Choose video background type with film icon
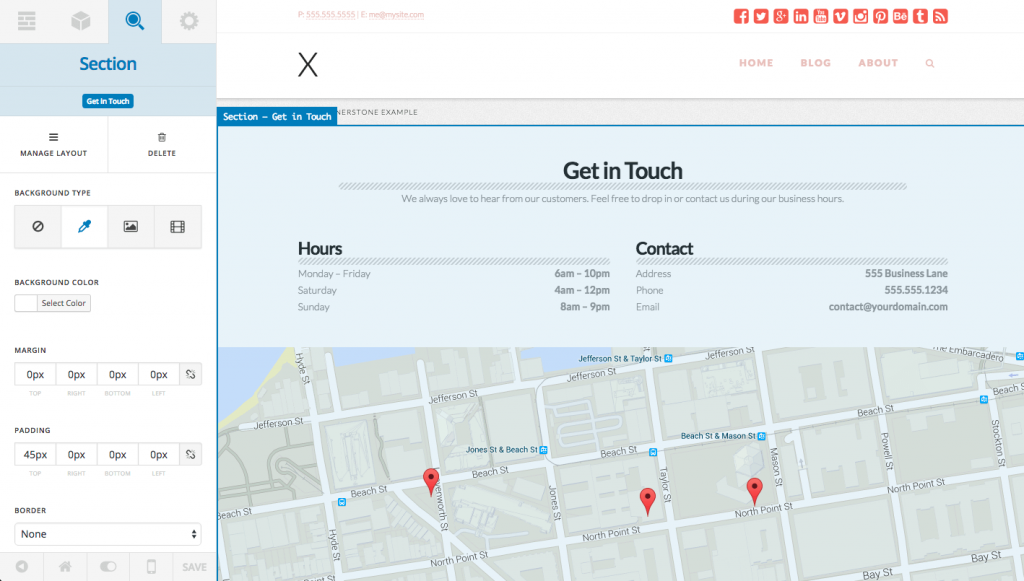 177,227
